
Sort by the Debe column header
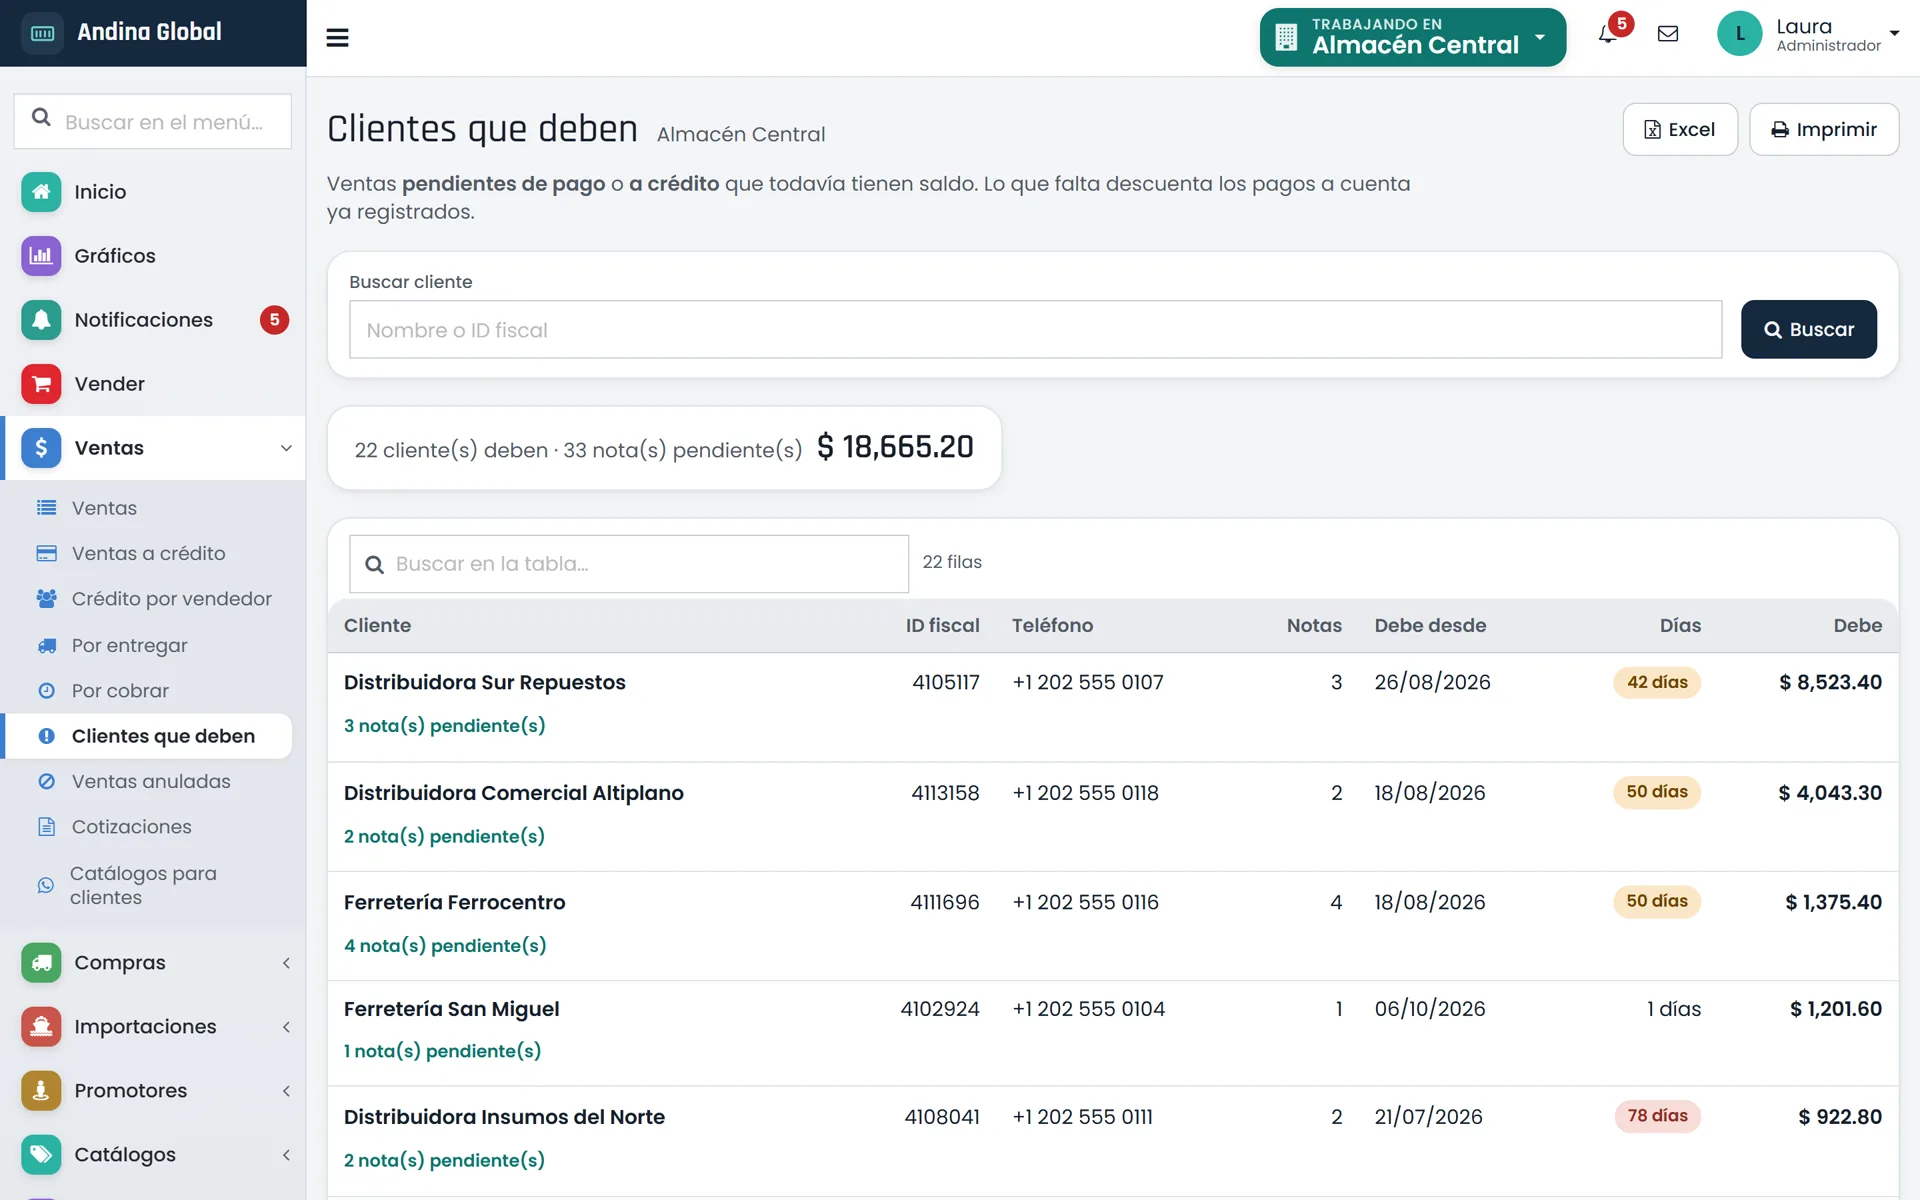[1857, 626]
